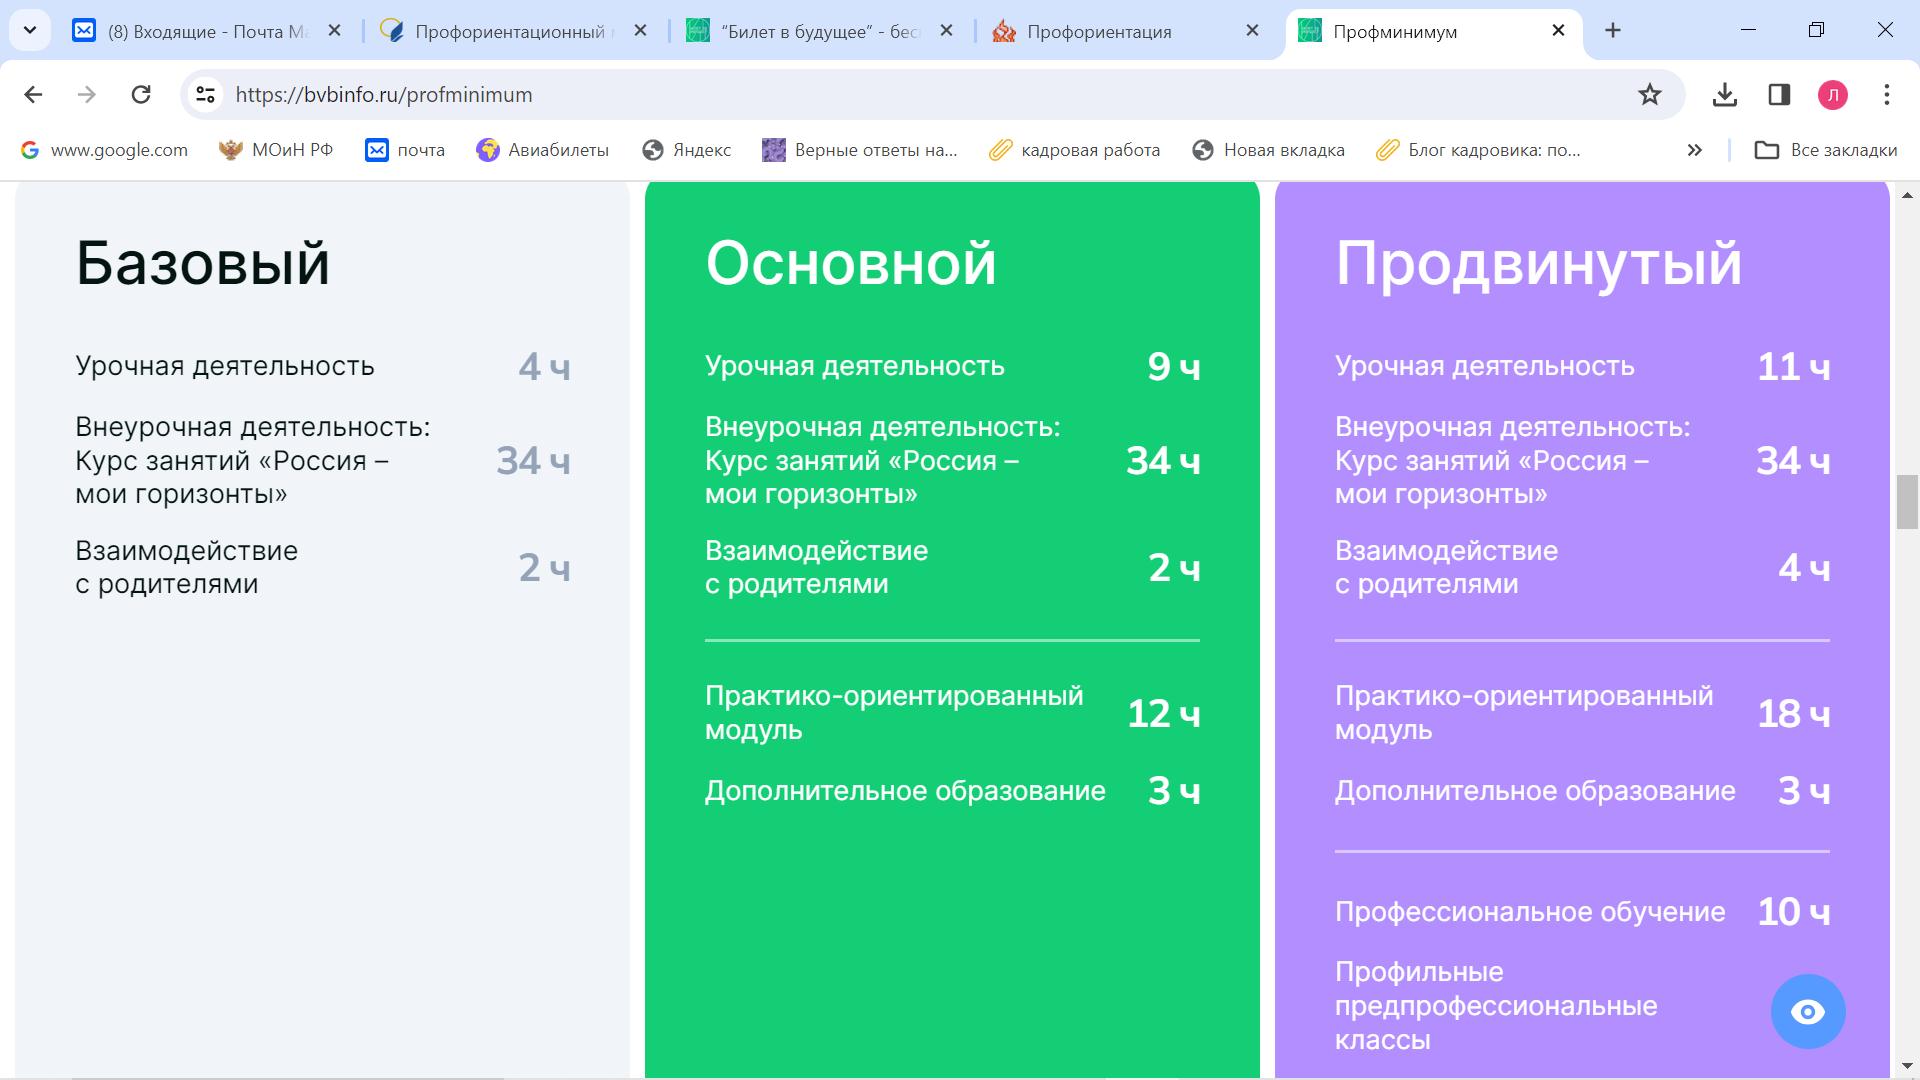Open the Блог кадровика bookmark
This screenshot has width=1920, height=1080.
1479,150
